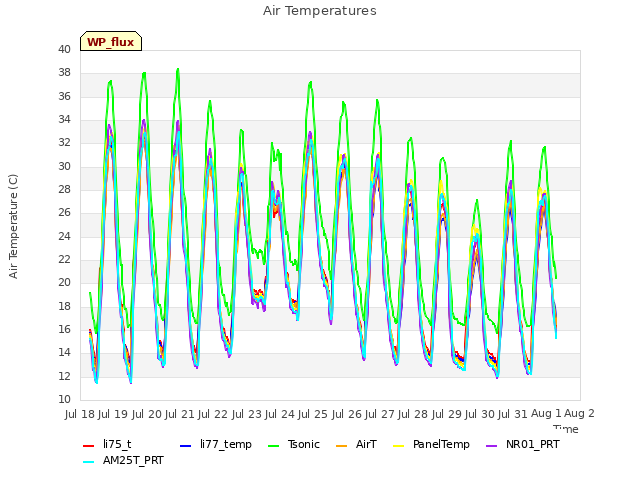Click the 10 y-axis tick label
The image size is (640, 480).
coord(64,399)
